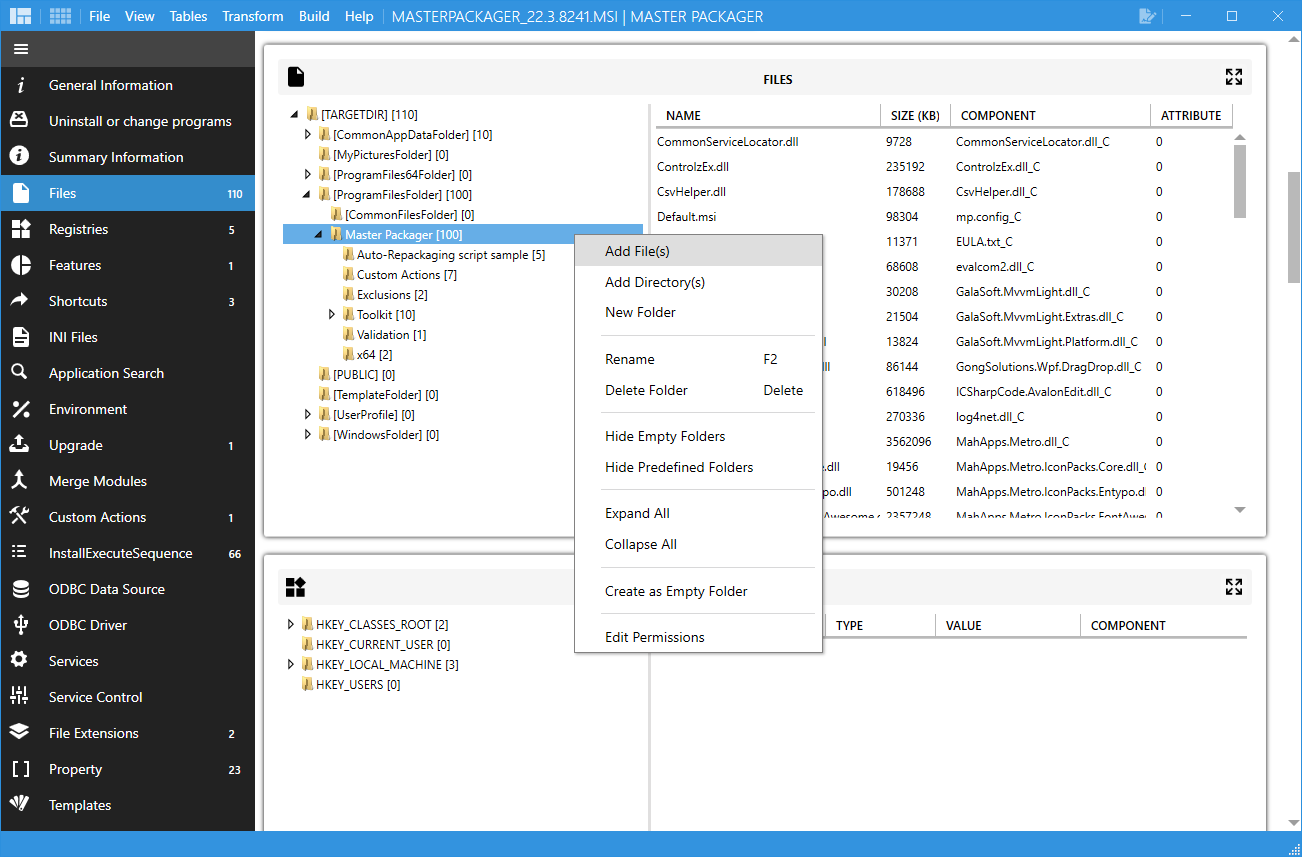
Task: Click the Features pie chart icon
Action: (20, 265)
